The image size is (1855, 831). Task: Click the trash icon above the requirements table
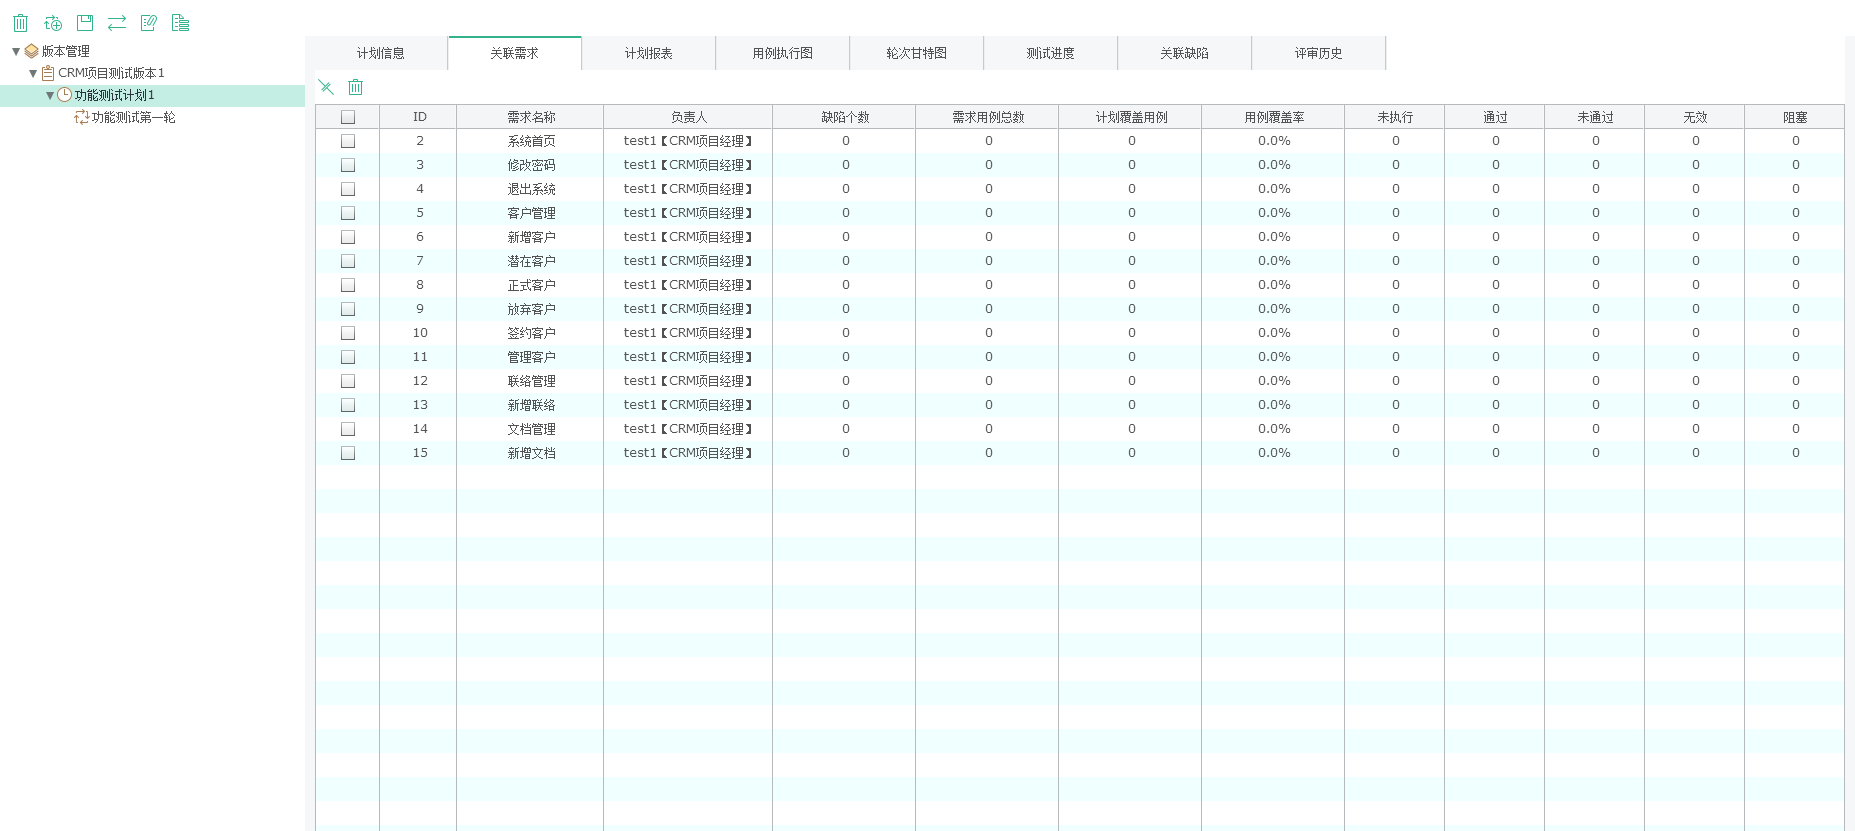point(355,87)
